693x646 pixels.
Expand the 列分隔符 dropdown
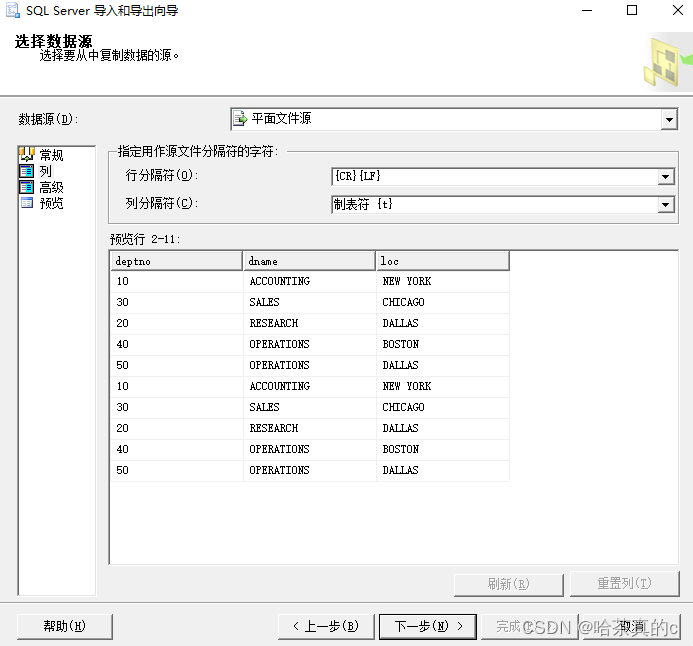click(x=665, y=205)
